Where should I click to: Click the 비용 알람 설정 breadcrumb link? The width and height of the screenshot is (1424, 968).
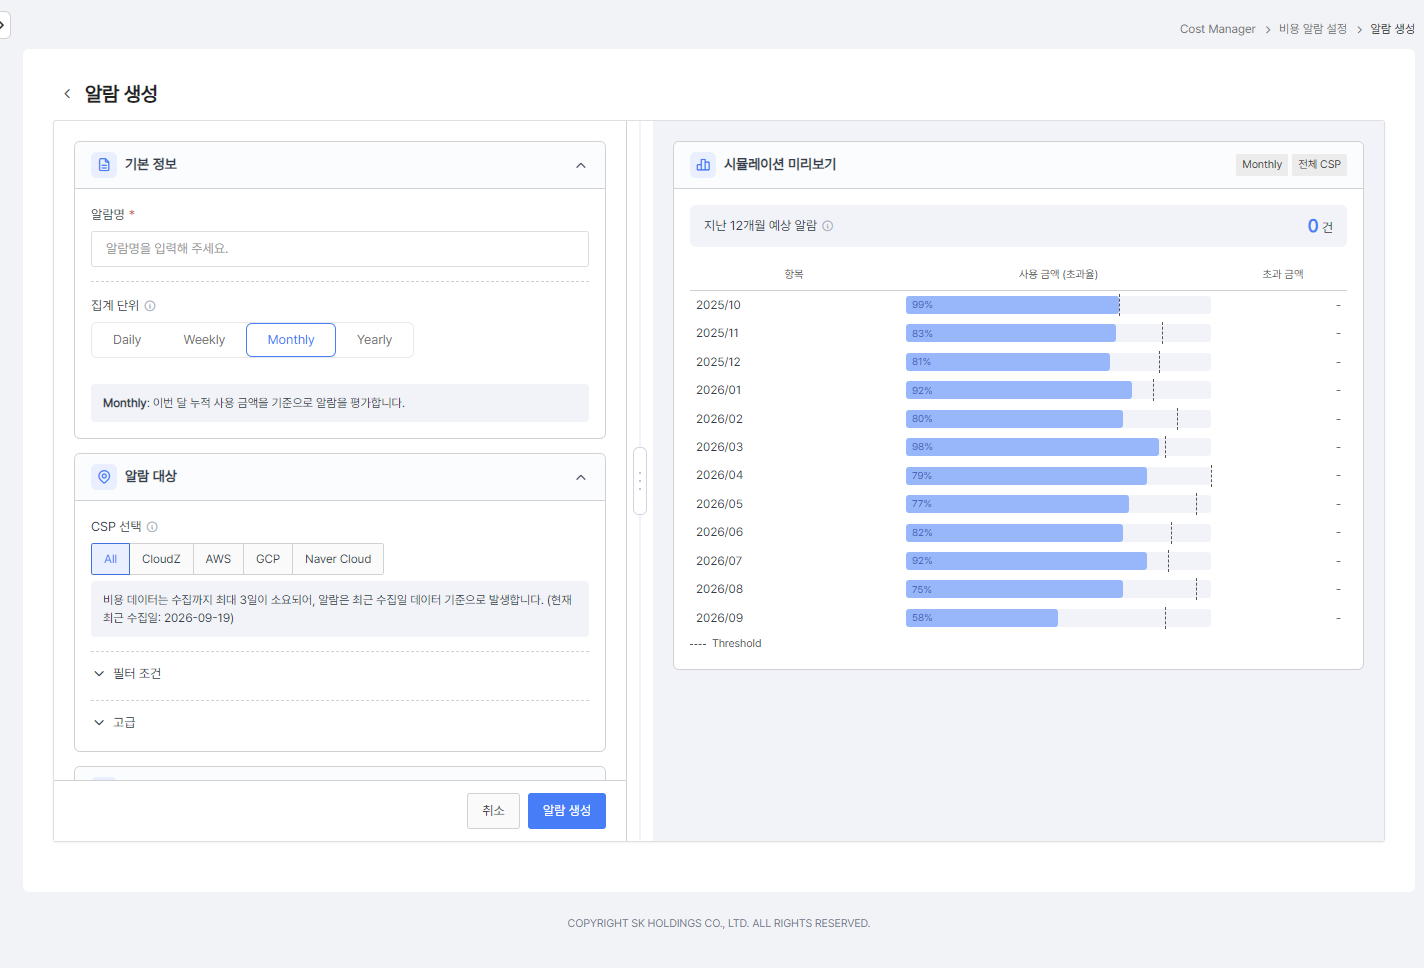1313,29
